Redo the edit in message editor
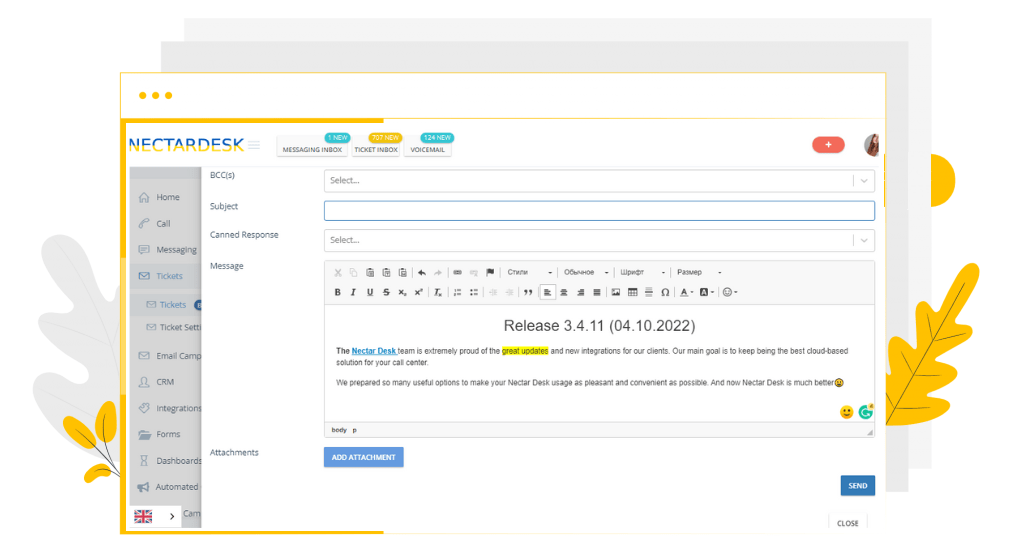1024x551 pixels. [x=438, y=272]
